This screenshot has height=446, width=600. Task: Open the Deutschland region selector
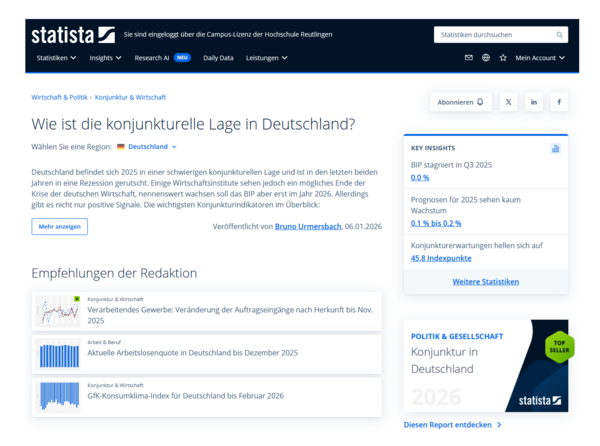tap(146, 147)
